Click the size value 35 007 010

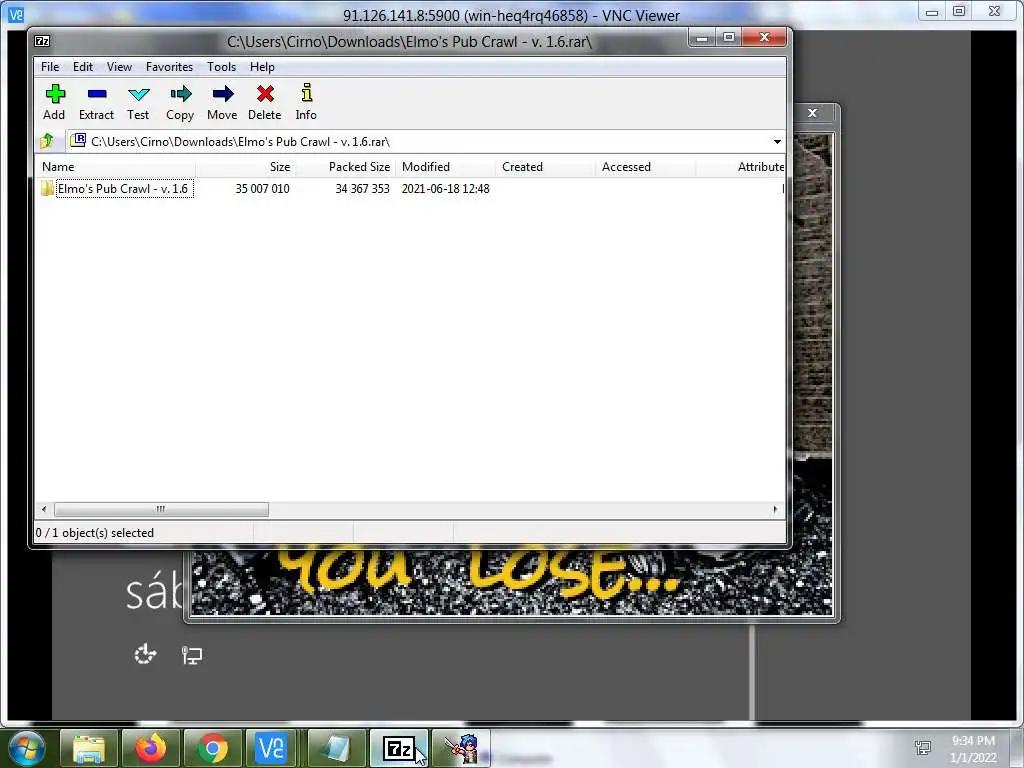[x=263, y=189]
